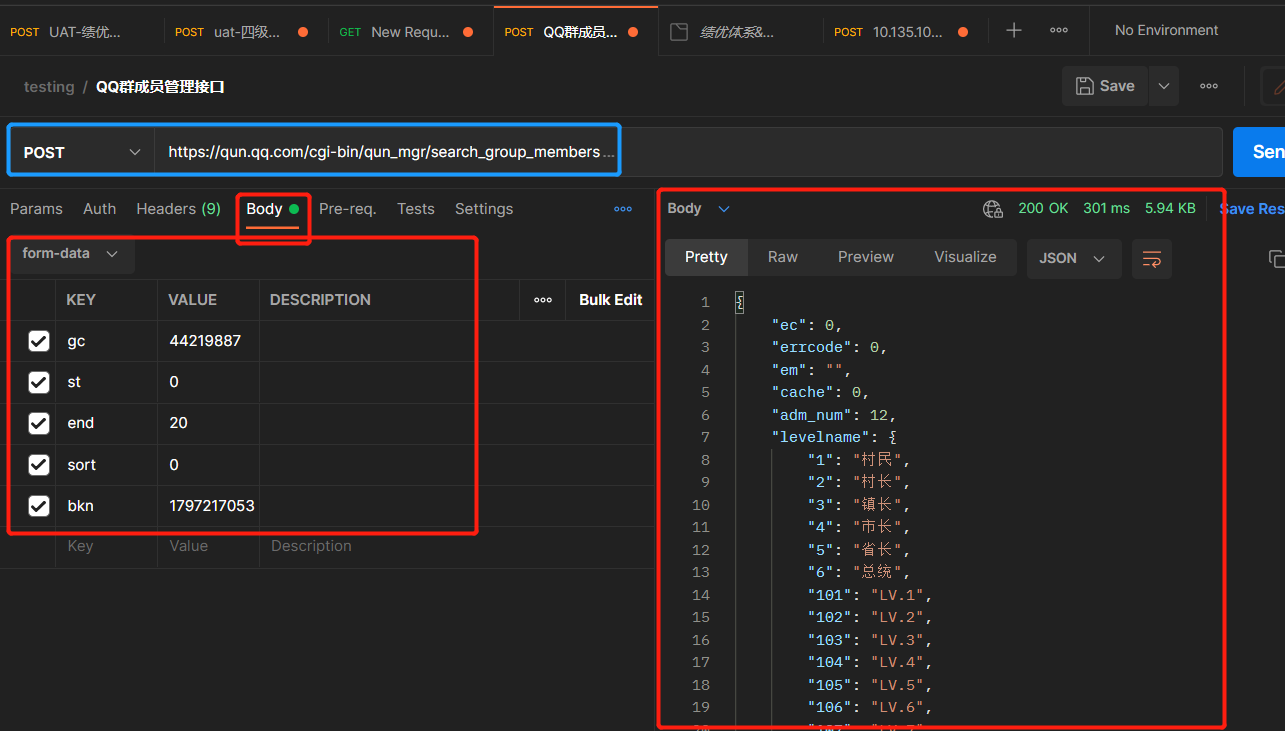Image resolution: width=1285 pixels, height=731 pixels.
Task: Click the empty Value input field
Action: (208, 547)
